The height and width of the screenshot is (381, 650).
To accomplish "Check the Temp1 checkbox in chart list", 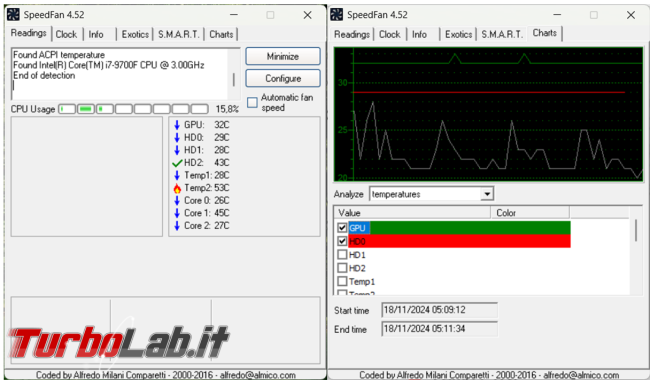I will pos(342,282).
